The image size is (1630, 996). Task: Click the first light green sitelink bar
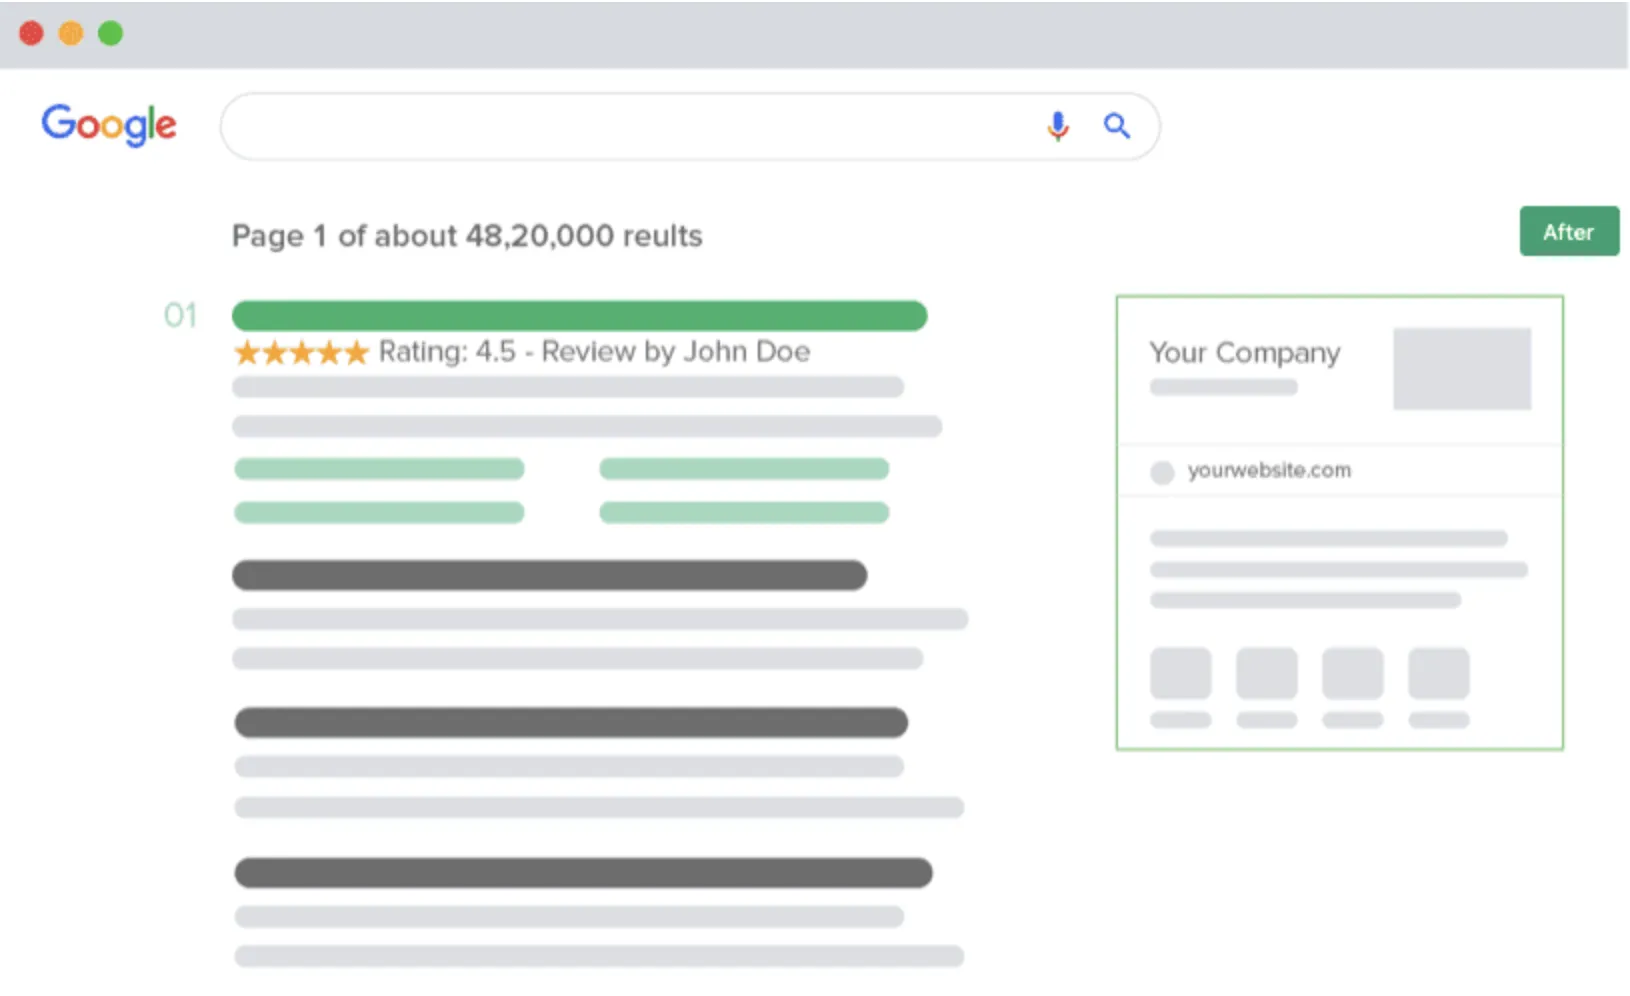(379, 468)
